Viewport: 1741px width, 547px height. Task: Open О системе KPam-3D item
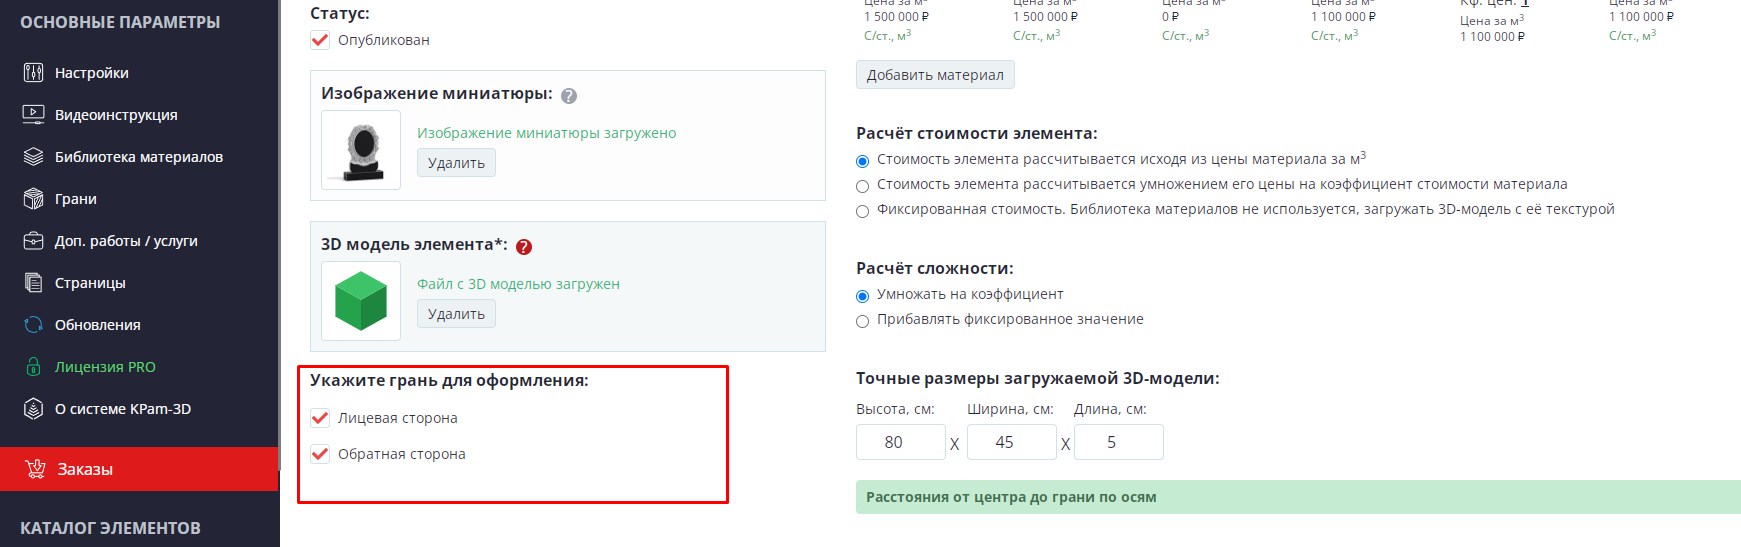[x=123, y=409]
